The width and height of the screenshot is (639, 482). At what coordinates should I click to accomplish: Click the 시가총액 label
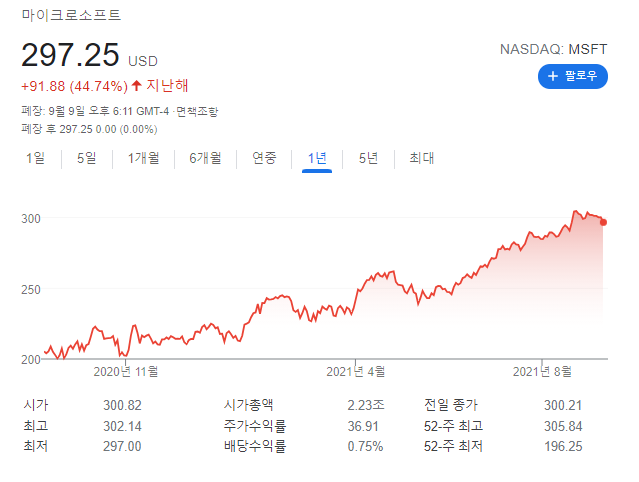pyautogui.click(x=248, y=405)
